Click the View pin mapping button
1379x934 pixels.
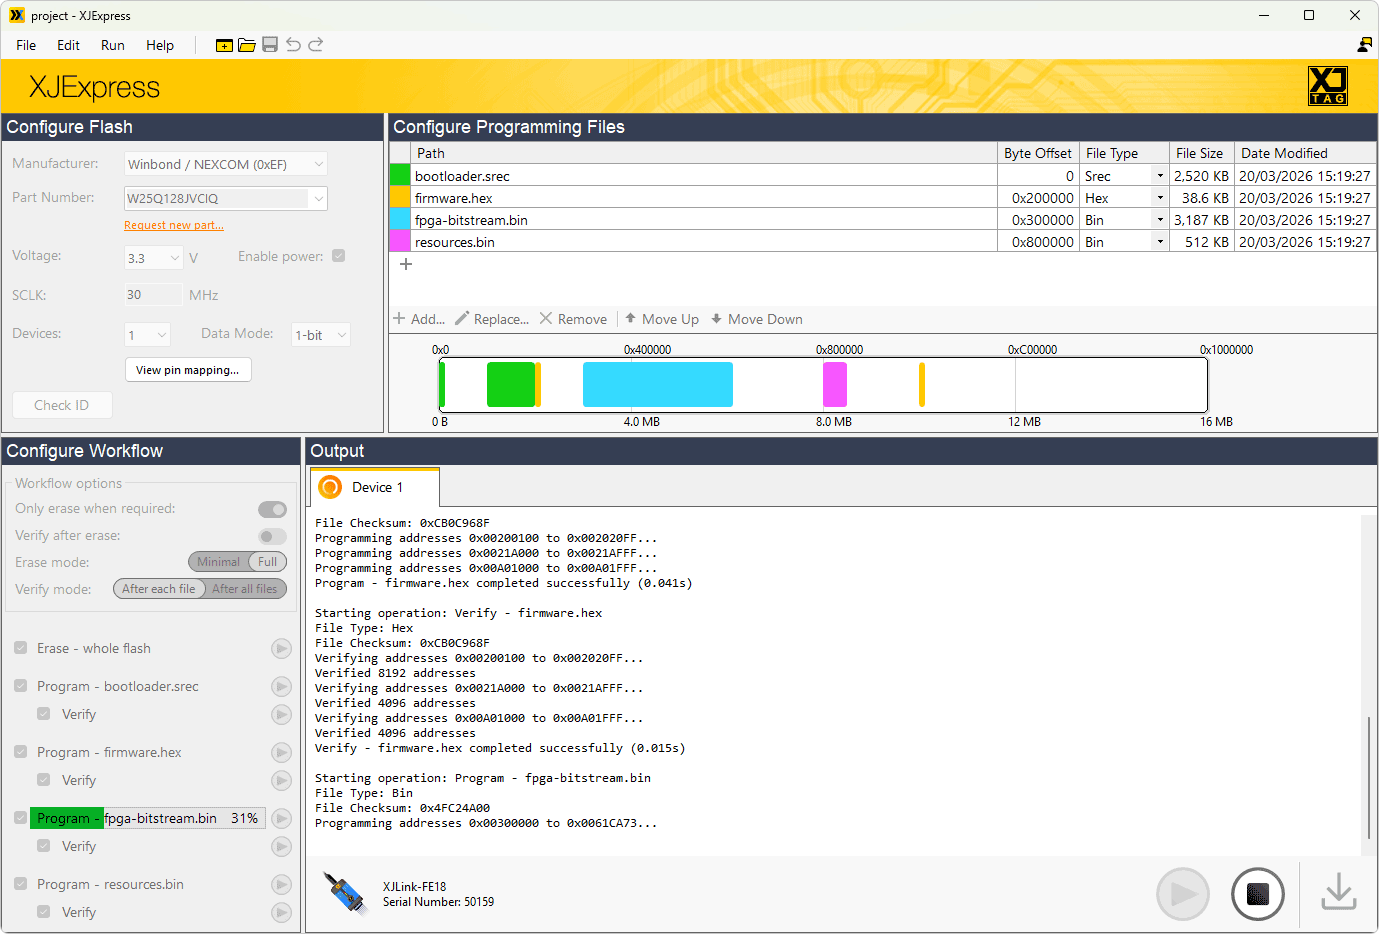click(188, 370)
